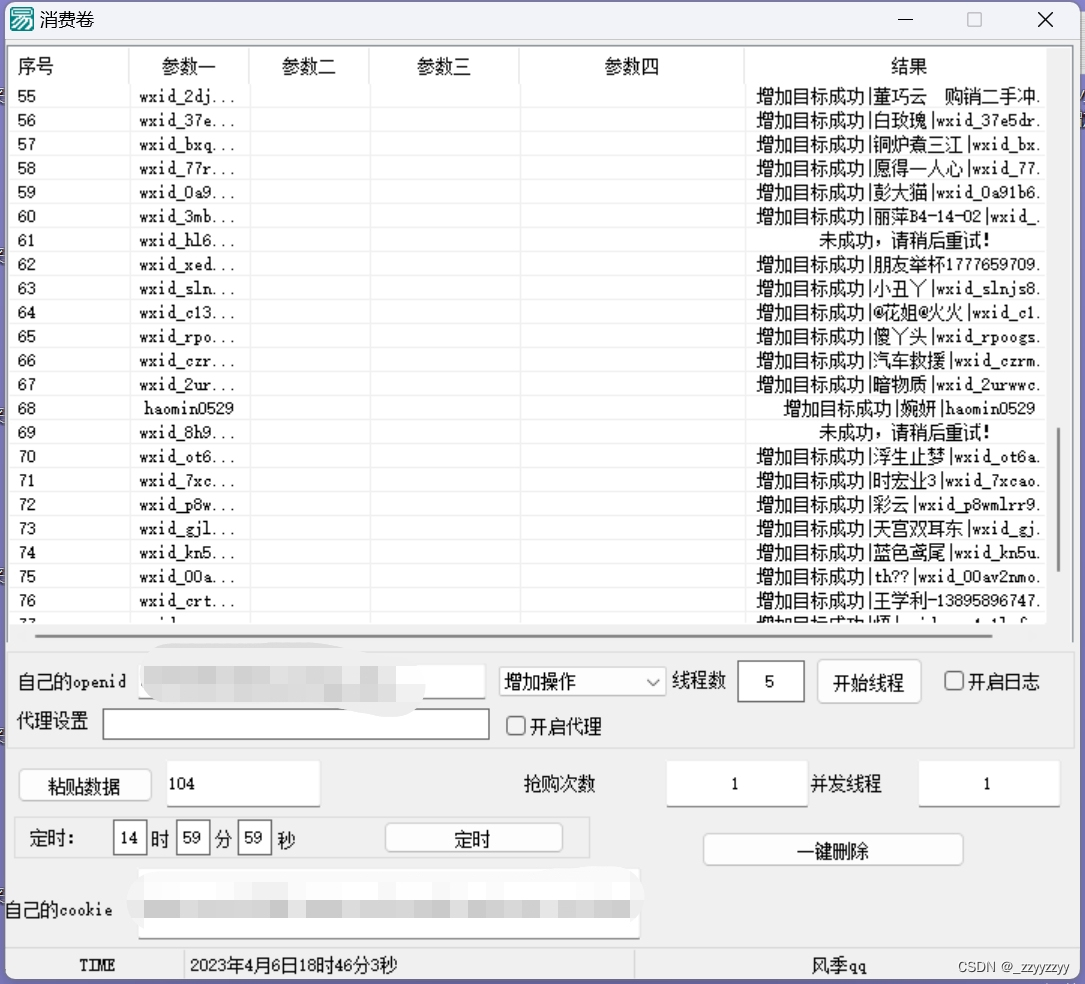Focus the 抢购次数 input field
This screenshot has height=984, width=1085.
(x=736, y=784)
